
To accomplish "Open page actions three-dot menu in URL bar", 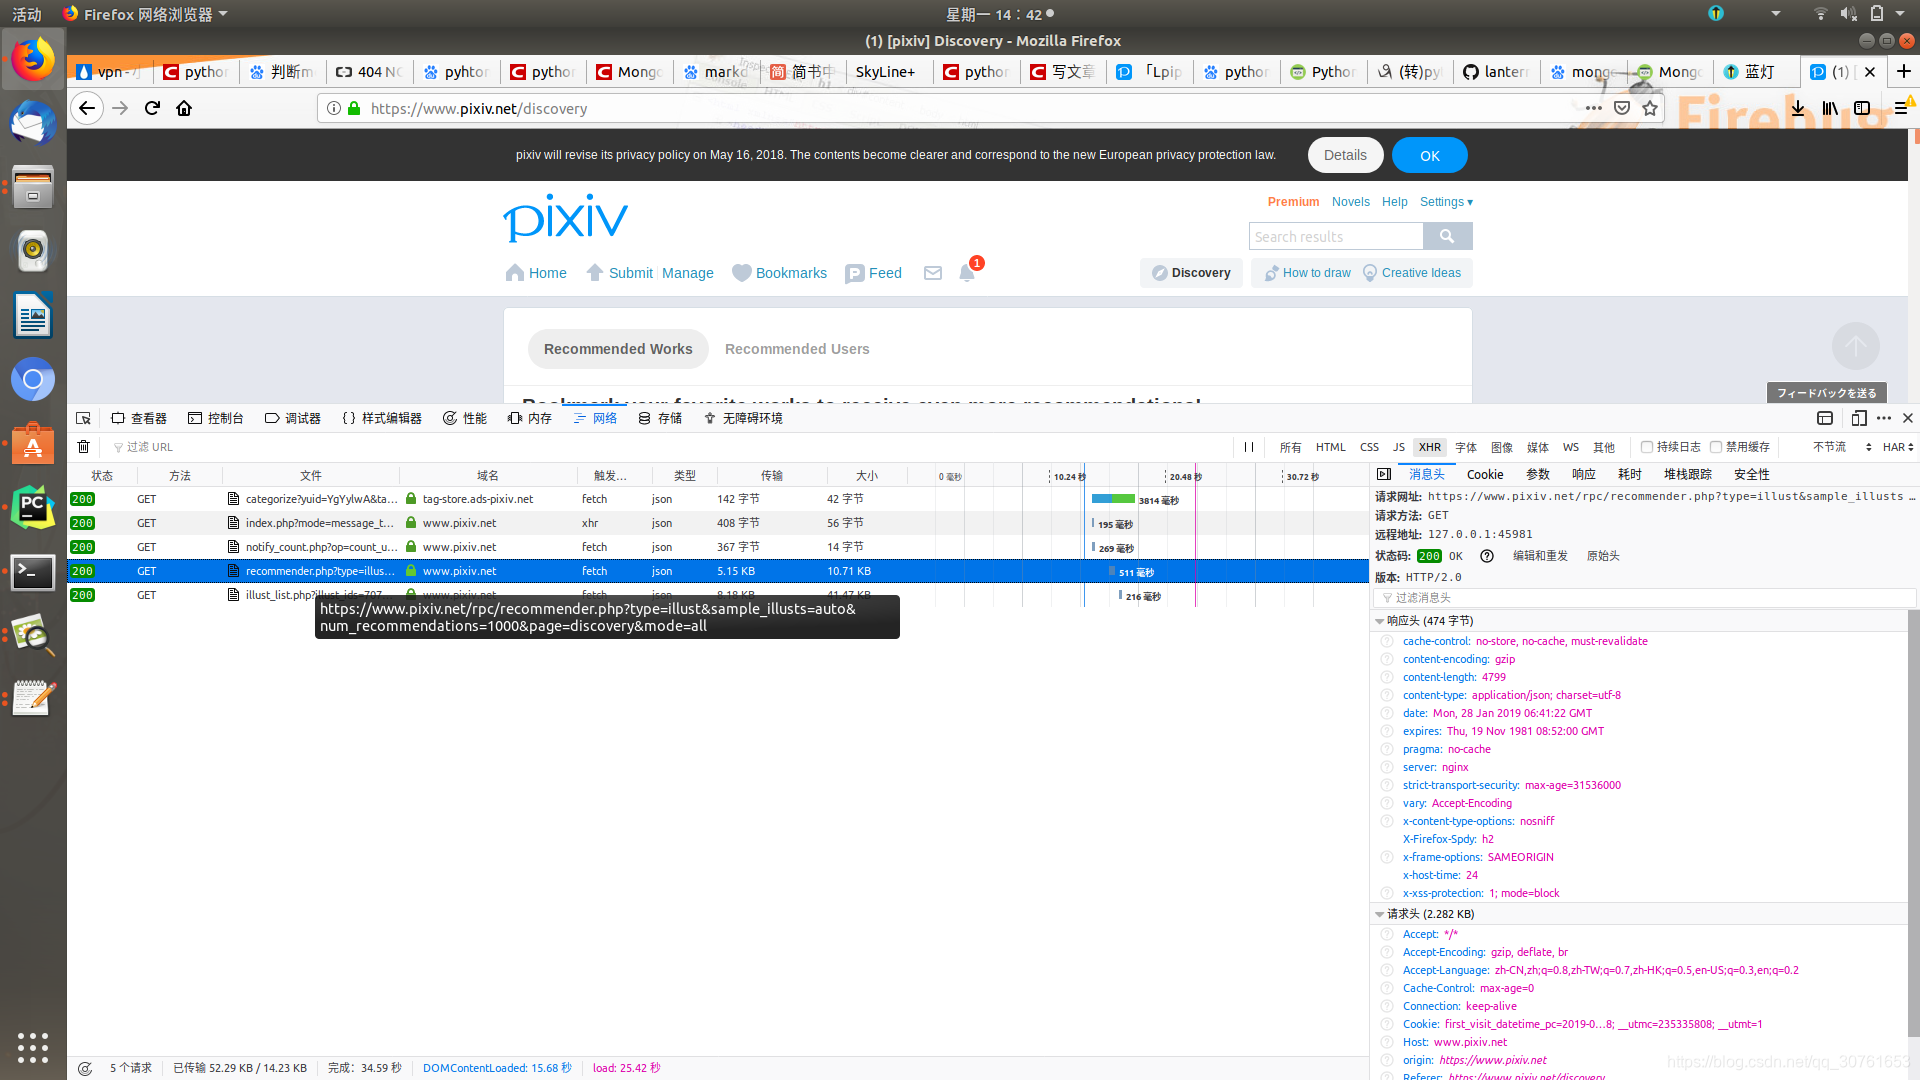I will [x=1594, y=108].
